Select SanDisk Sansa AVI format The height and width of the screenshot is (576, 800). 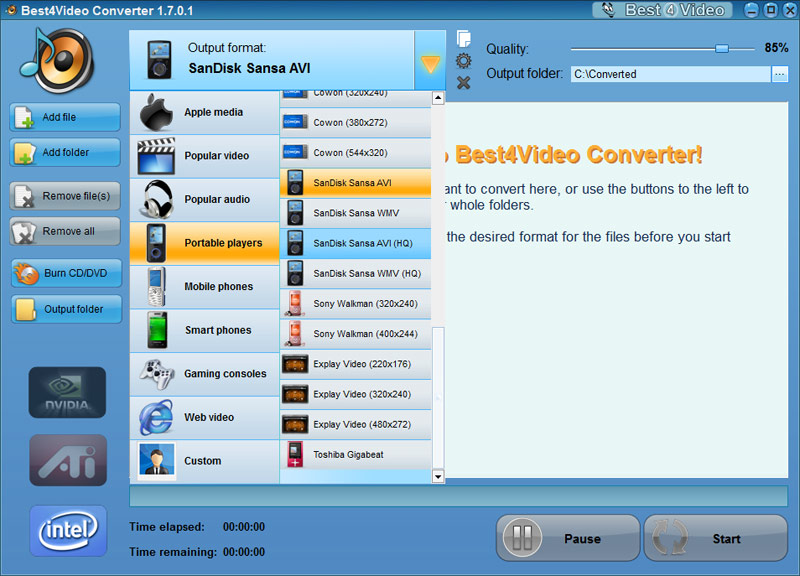pyautogui.click(x=356, y=183)
